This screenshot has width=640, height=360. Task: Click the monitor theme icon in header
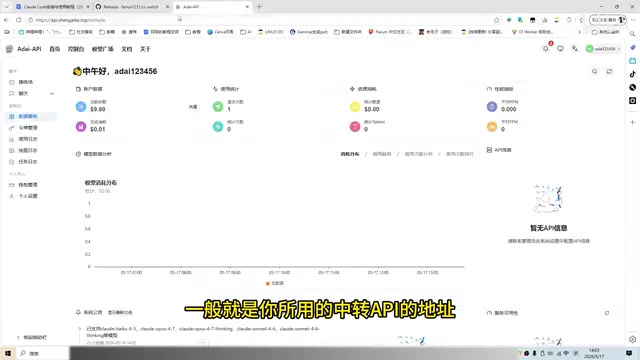point(560,49)
